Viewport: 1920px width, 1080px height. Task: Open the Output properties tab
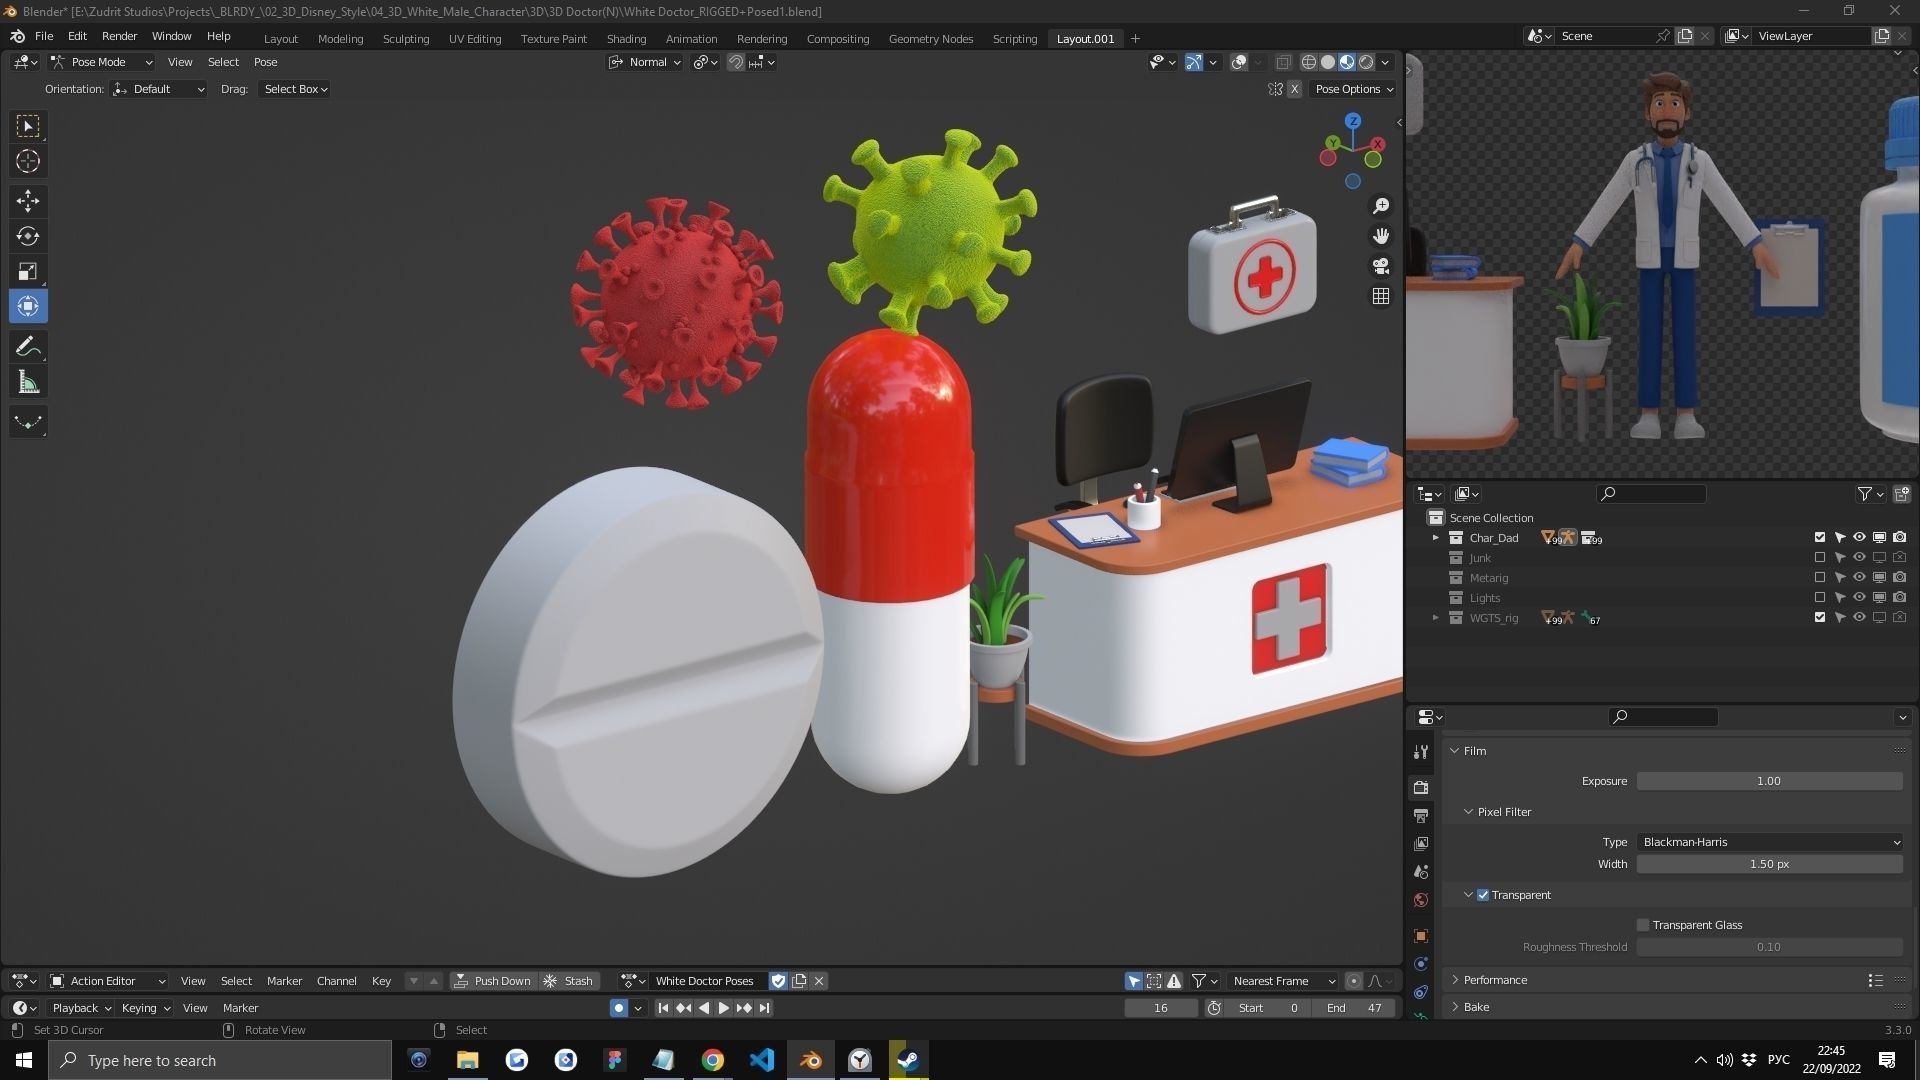pos(1421,816)
